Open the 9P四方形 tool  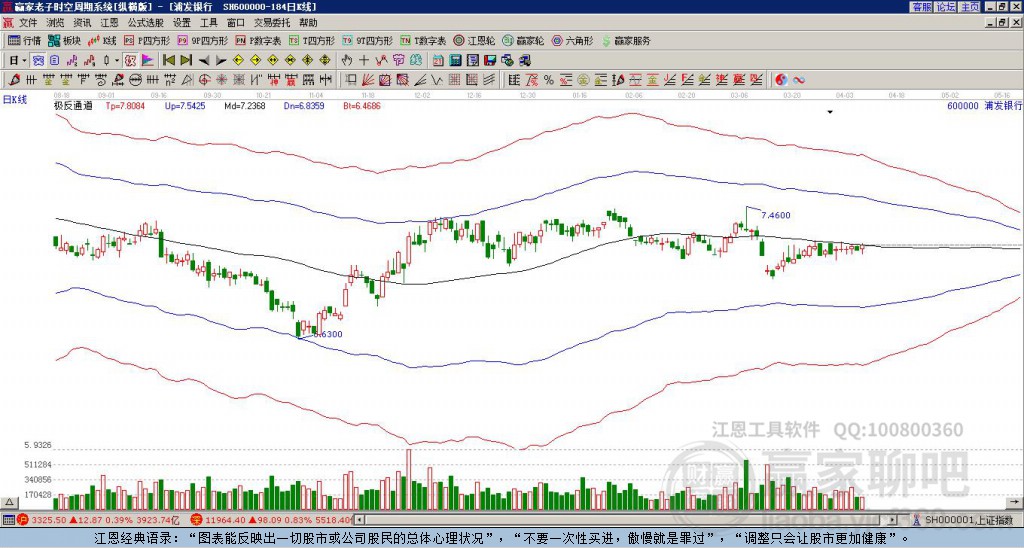[203, 40]
